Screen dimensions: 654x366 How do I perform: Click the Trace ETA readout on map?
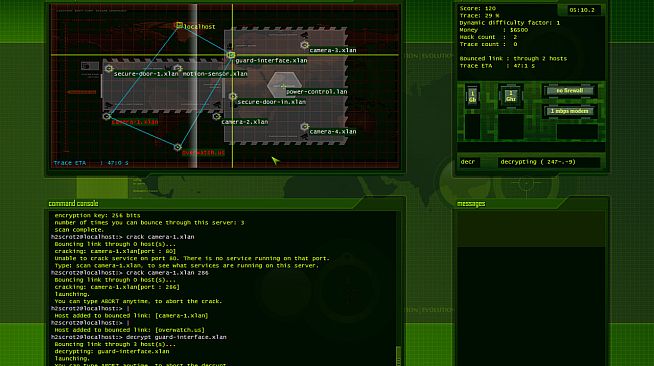click(x=91, y=163)
